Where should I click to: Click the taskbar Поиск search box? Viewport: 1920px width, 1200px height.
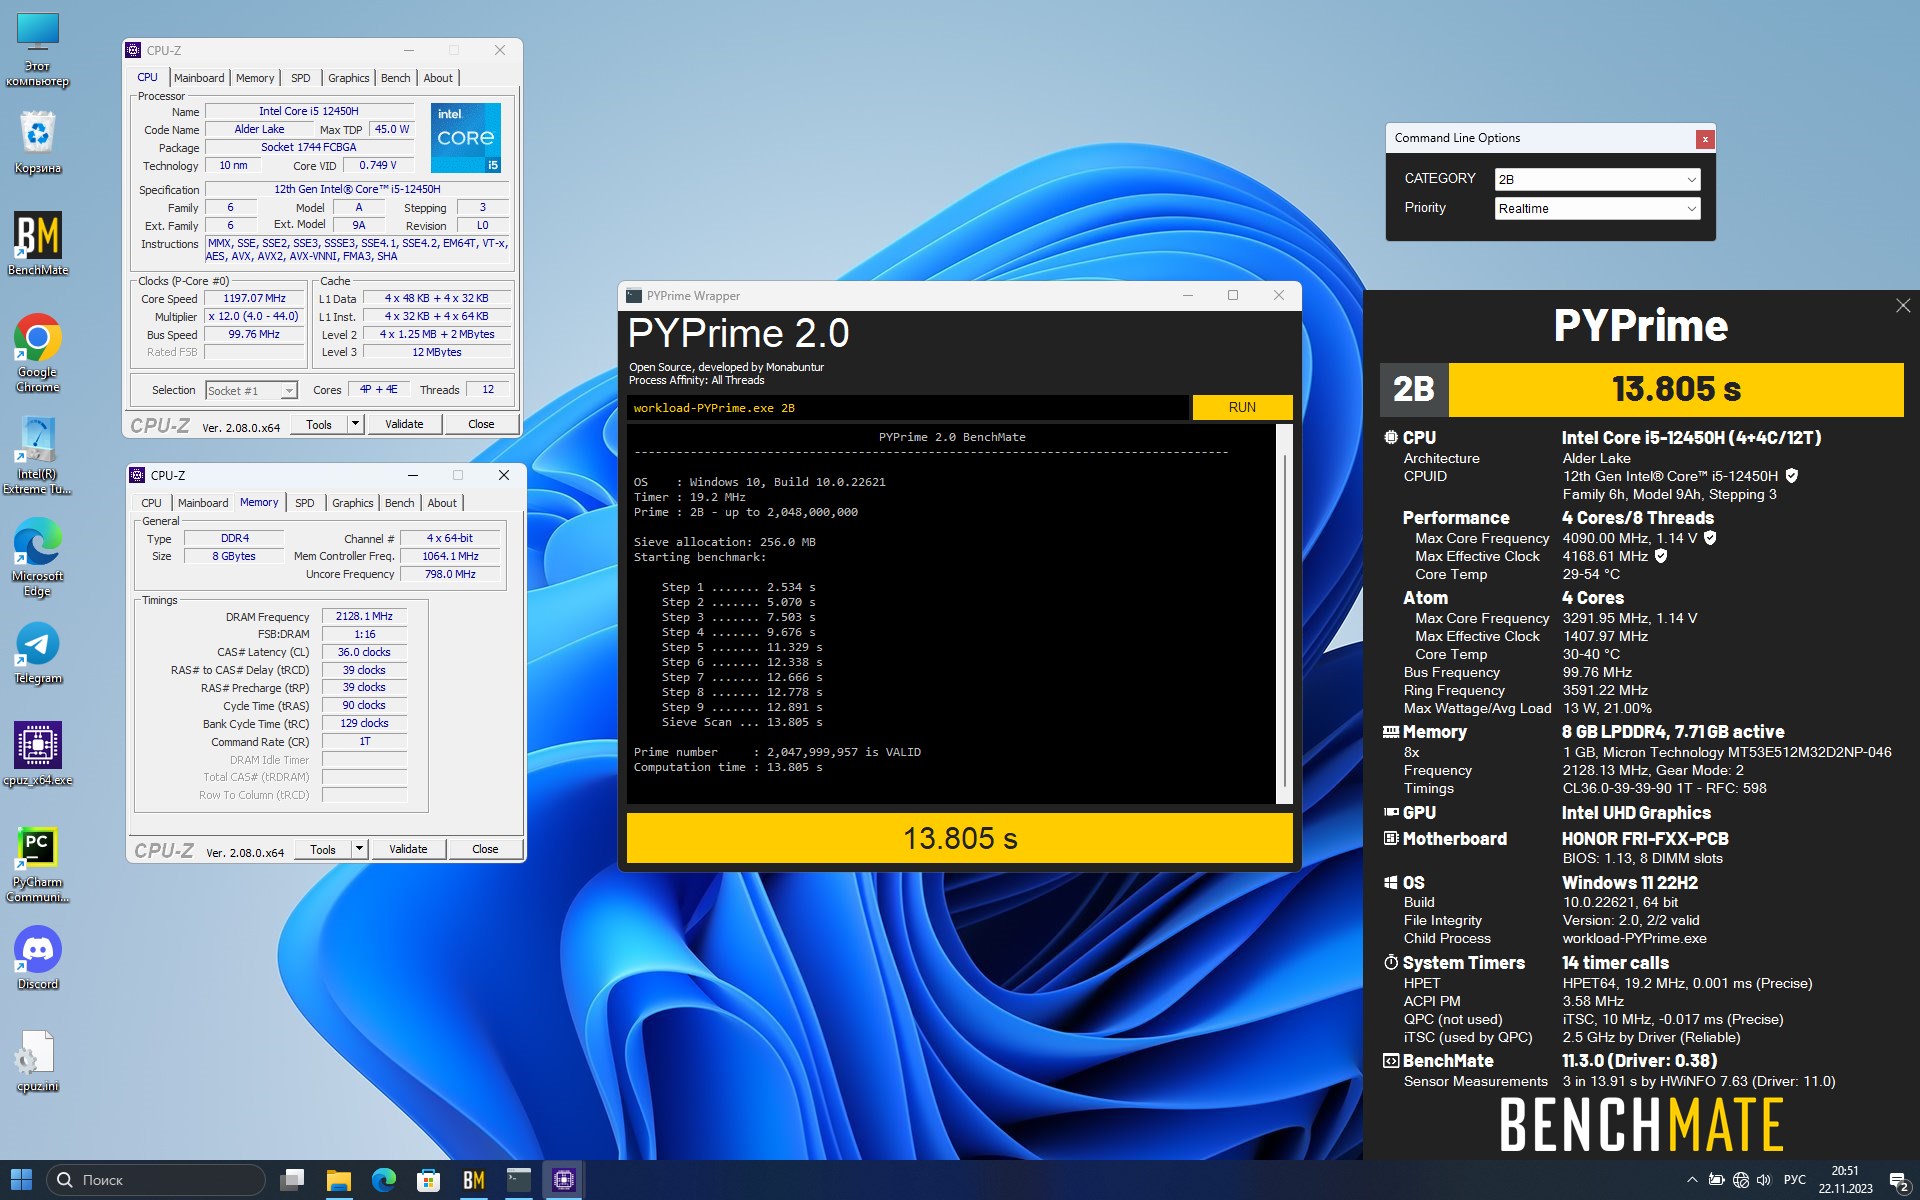[x=156, y=1180]
